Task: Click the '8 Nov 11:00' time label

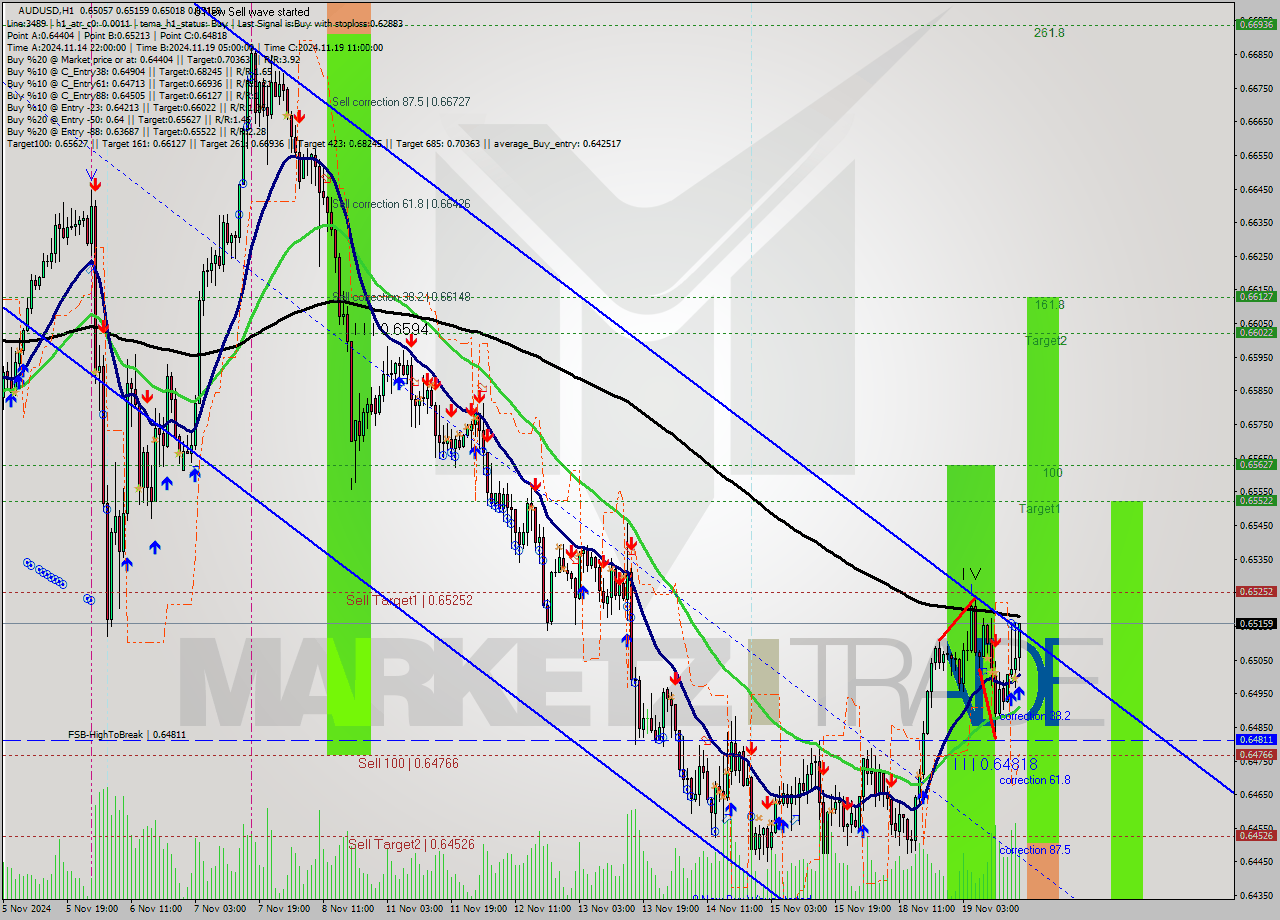Action: coord(347,910)
